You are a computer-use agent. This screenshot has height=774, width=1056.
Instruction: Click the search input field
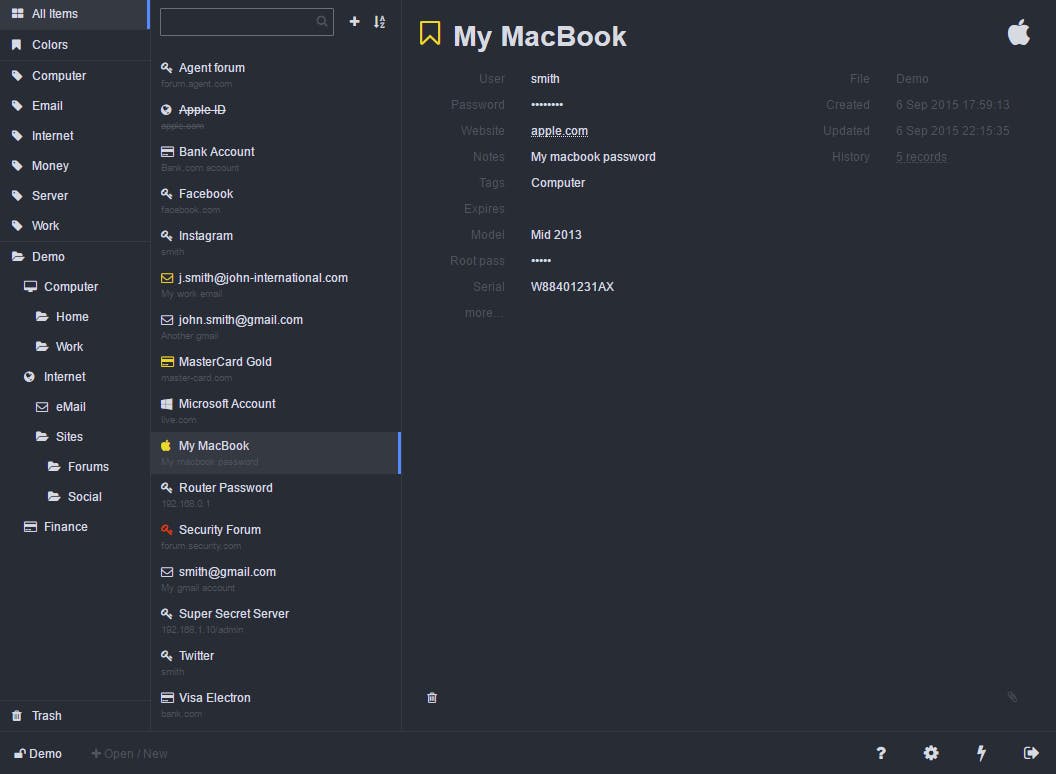tap(246, 22)
